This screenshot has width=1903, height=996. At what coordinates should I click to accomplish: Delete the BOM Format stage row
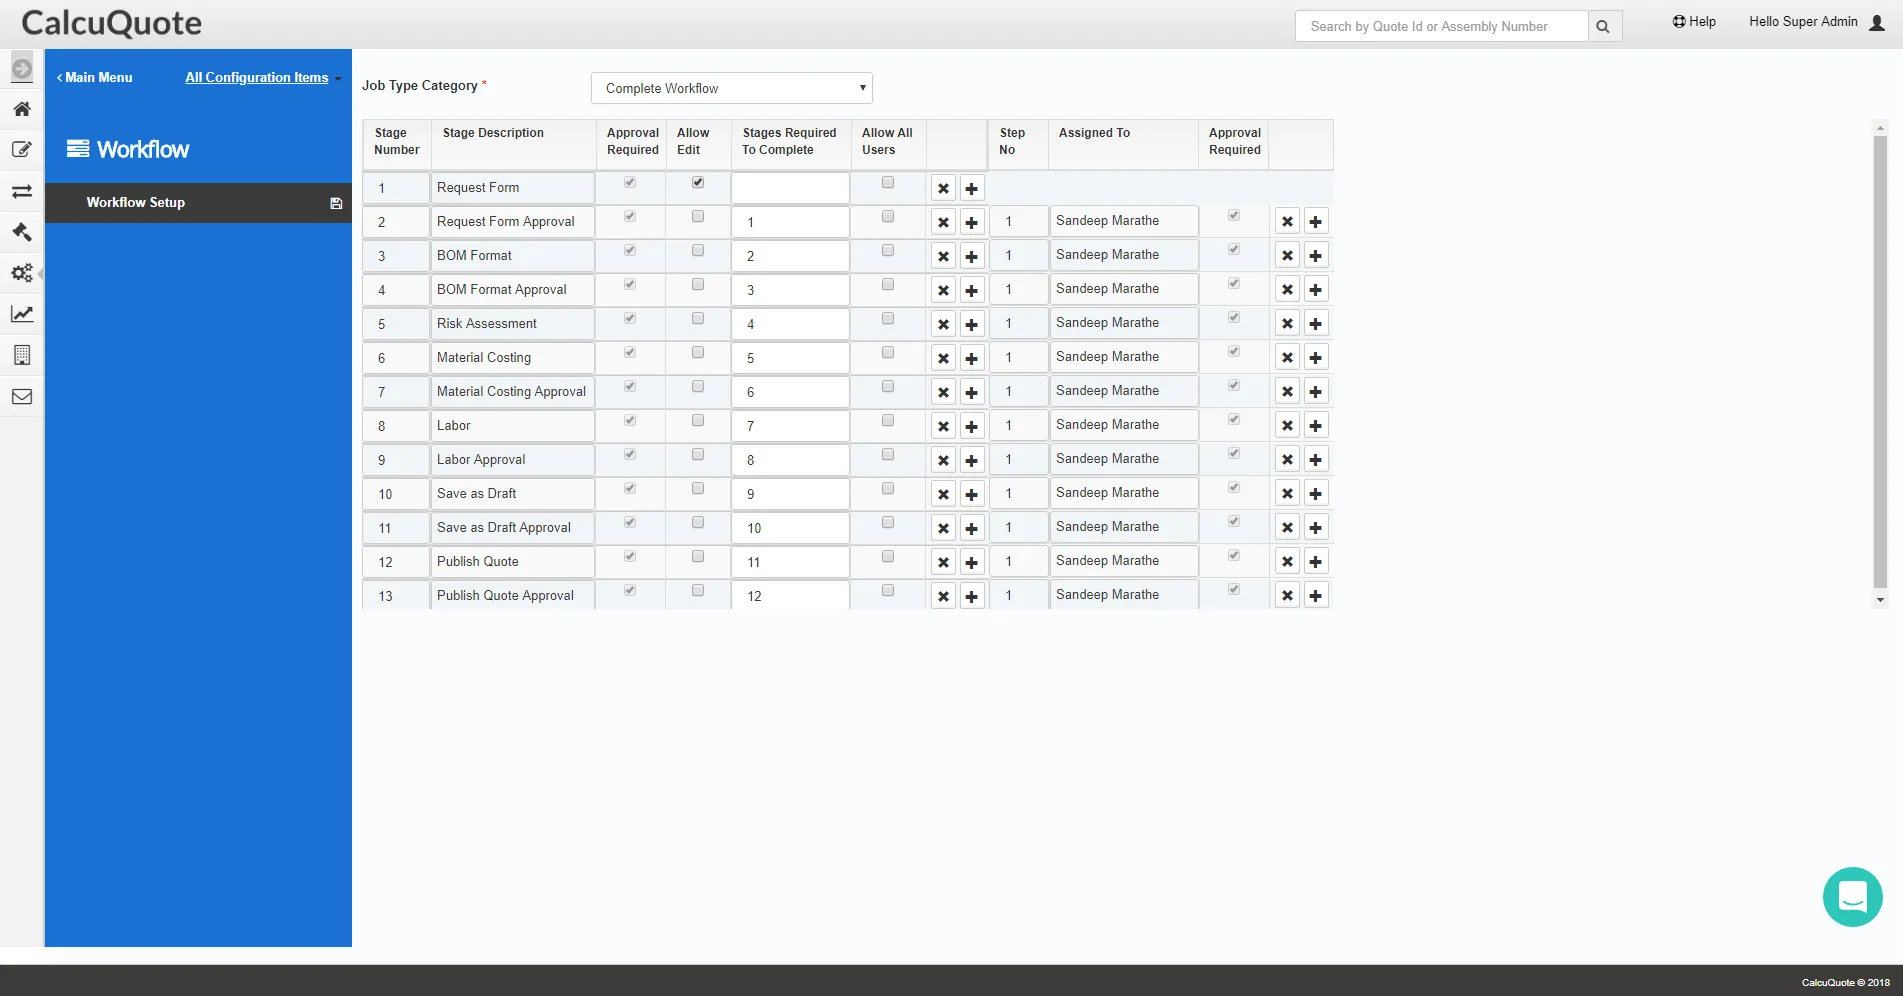point(943,256)
